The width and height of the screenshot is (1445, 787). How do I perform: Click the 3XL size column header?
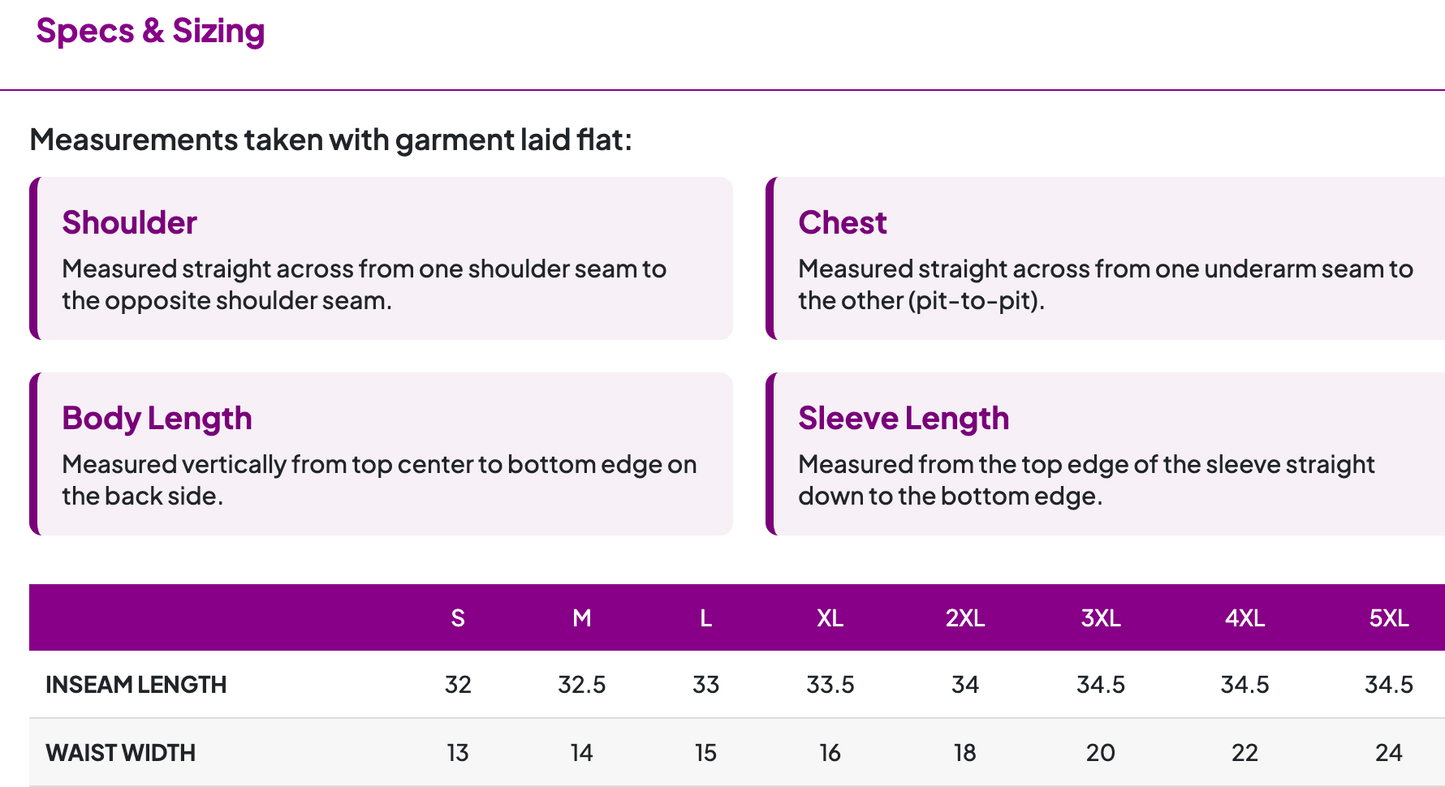(1101, 618)
